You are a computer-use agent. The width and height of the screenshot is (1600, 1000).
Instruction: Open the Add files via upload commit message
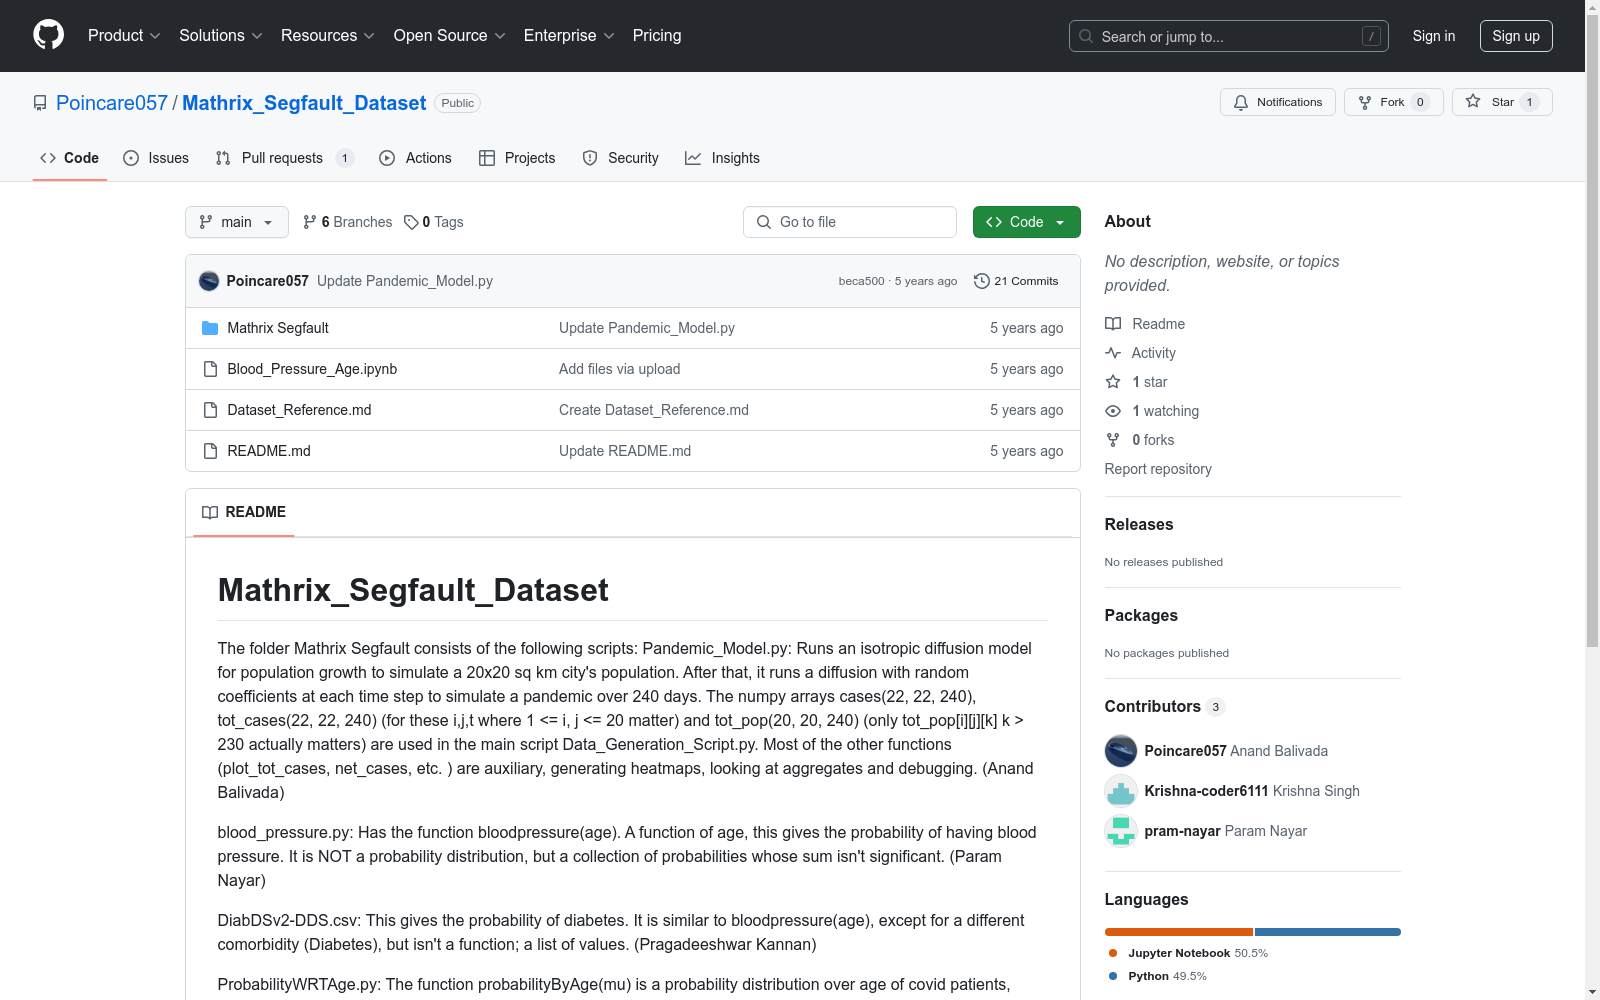point(620,369)
